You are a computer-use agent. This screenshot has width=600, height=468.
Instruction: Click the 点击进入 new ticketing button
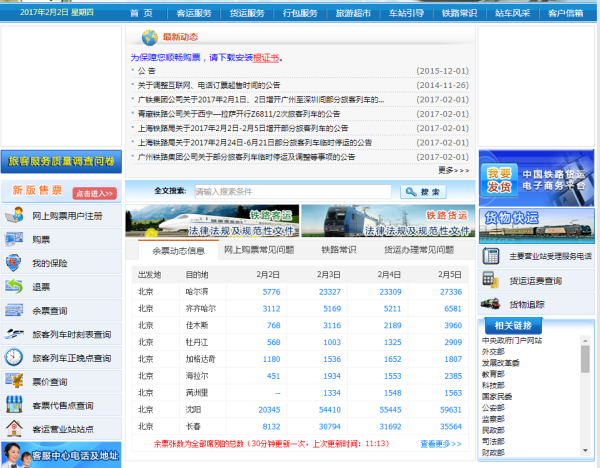point(95,192)
